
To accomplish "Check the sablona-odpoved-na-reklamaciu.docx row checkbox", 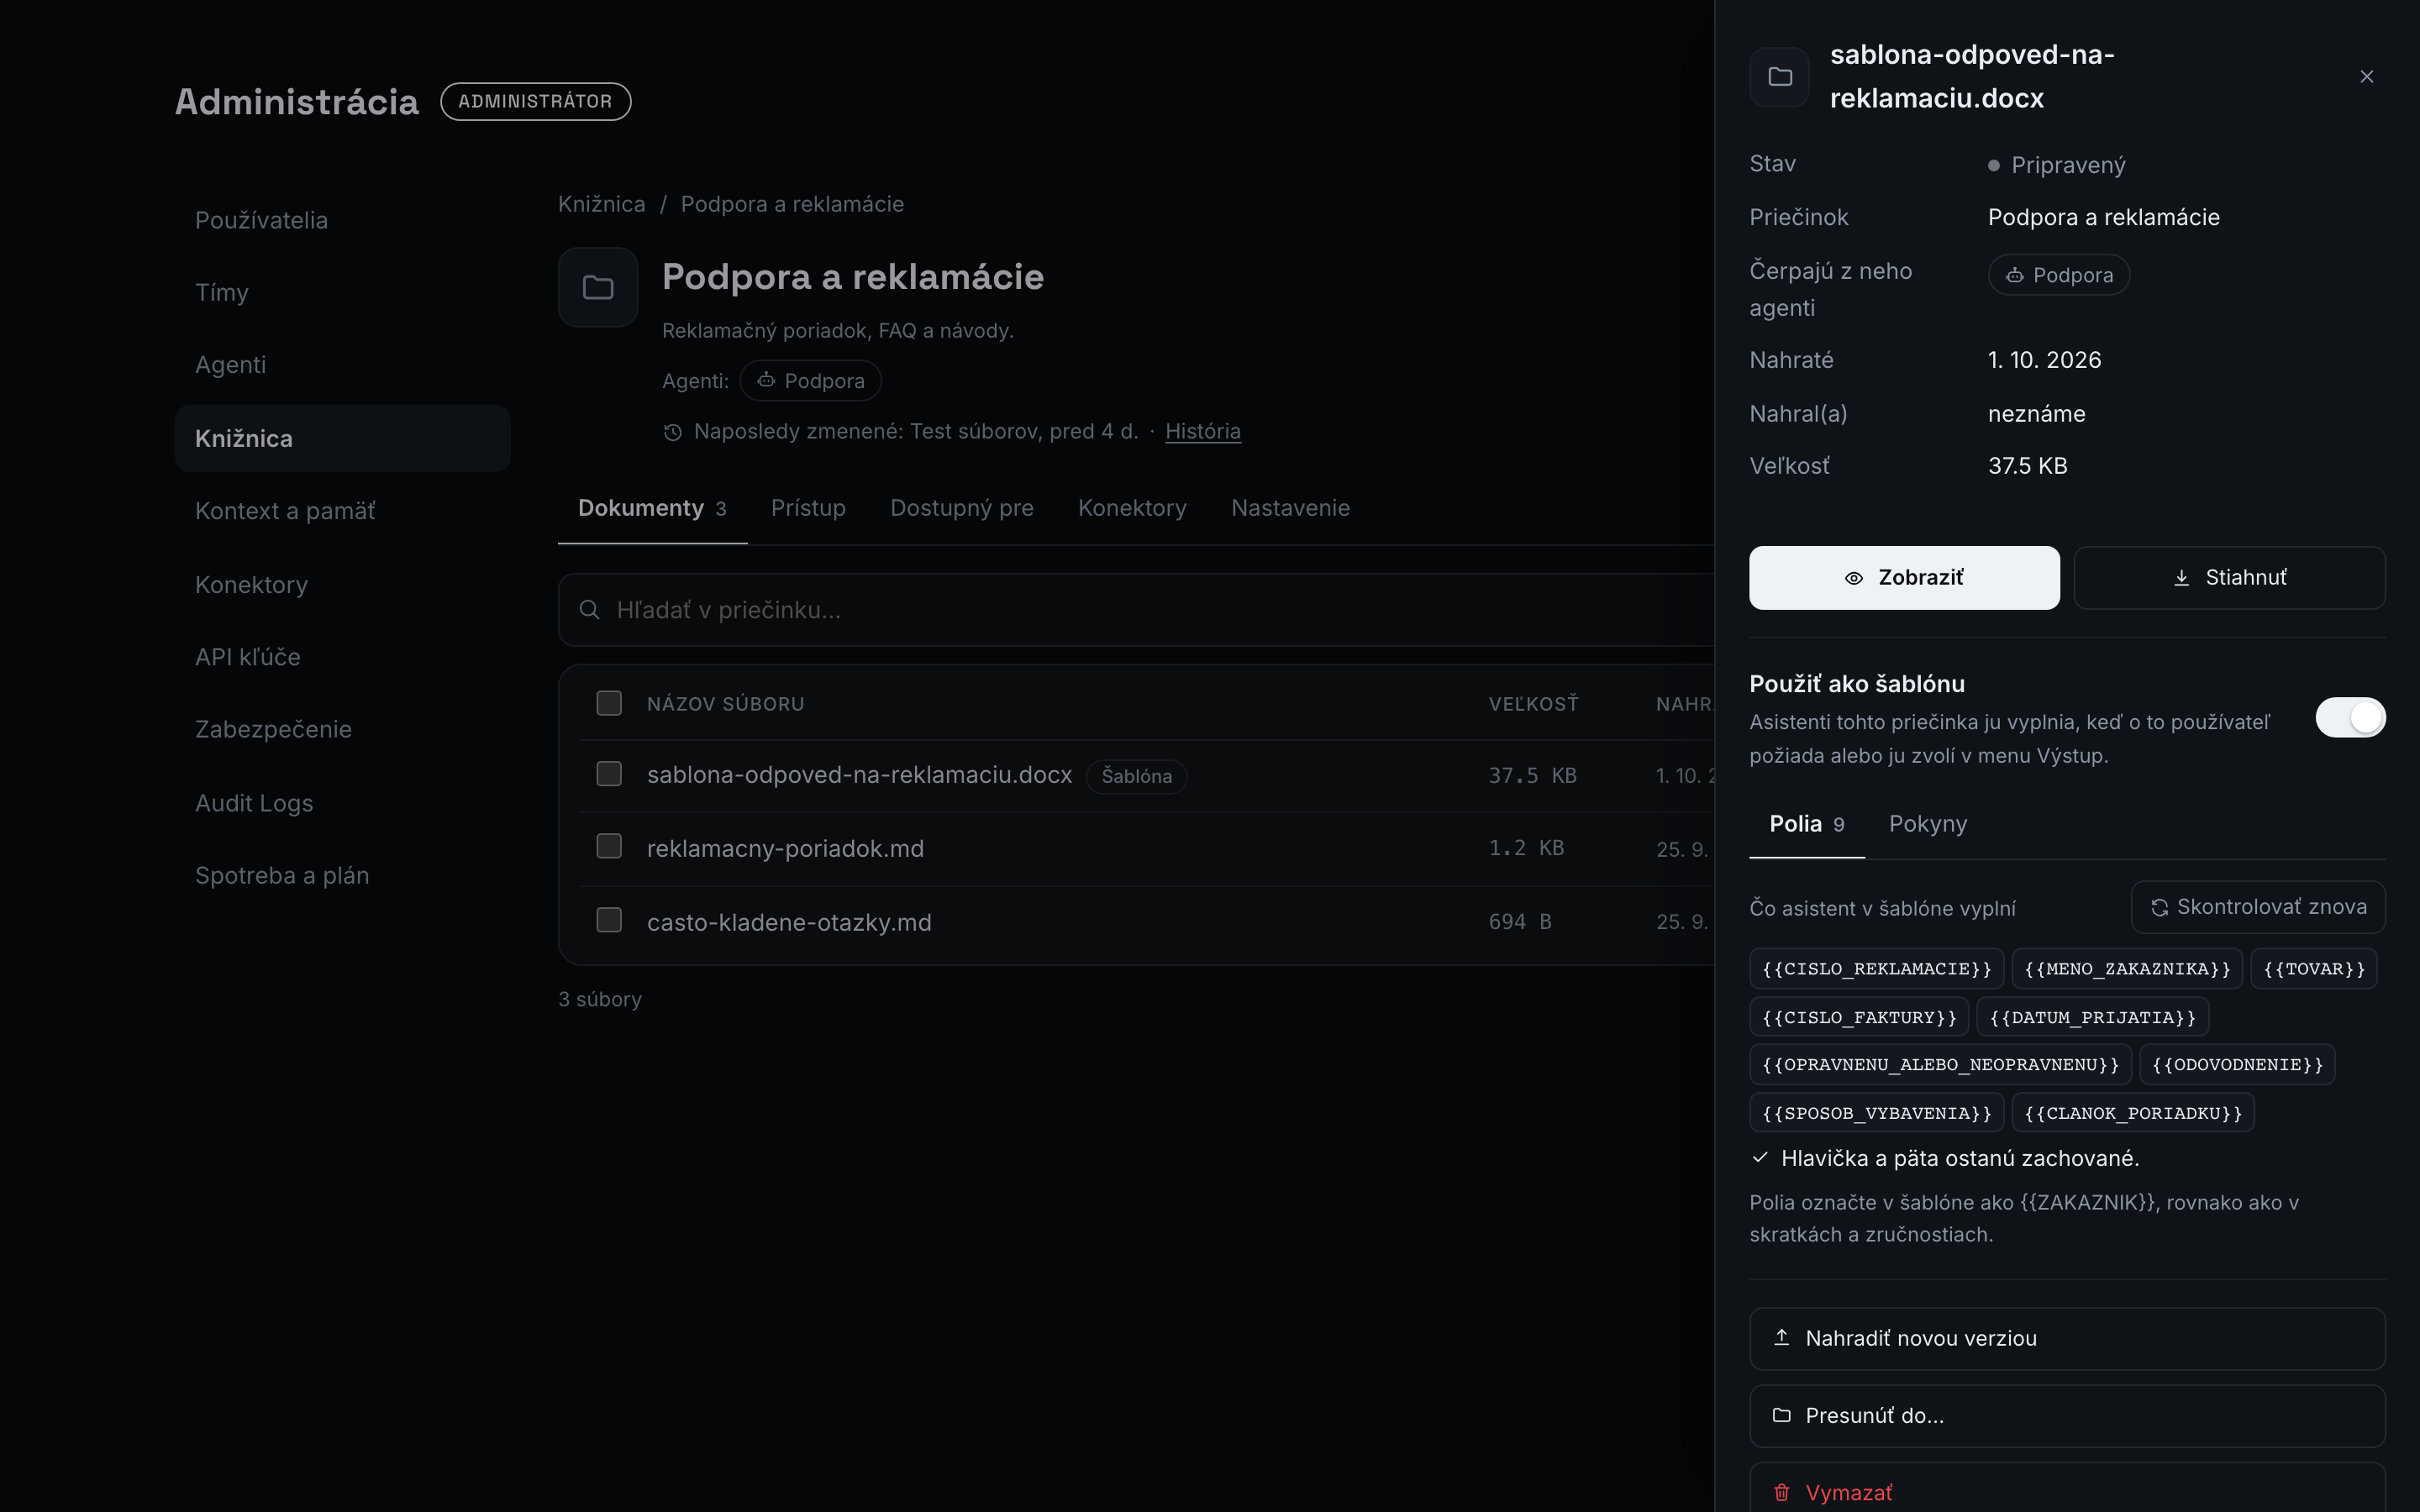I will [609, 774].
